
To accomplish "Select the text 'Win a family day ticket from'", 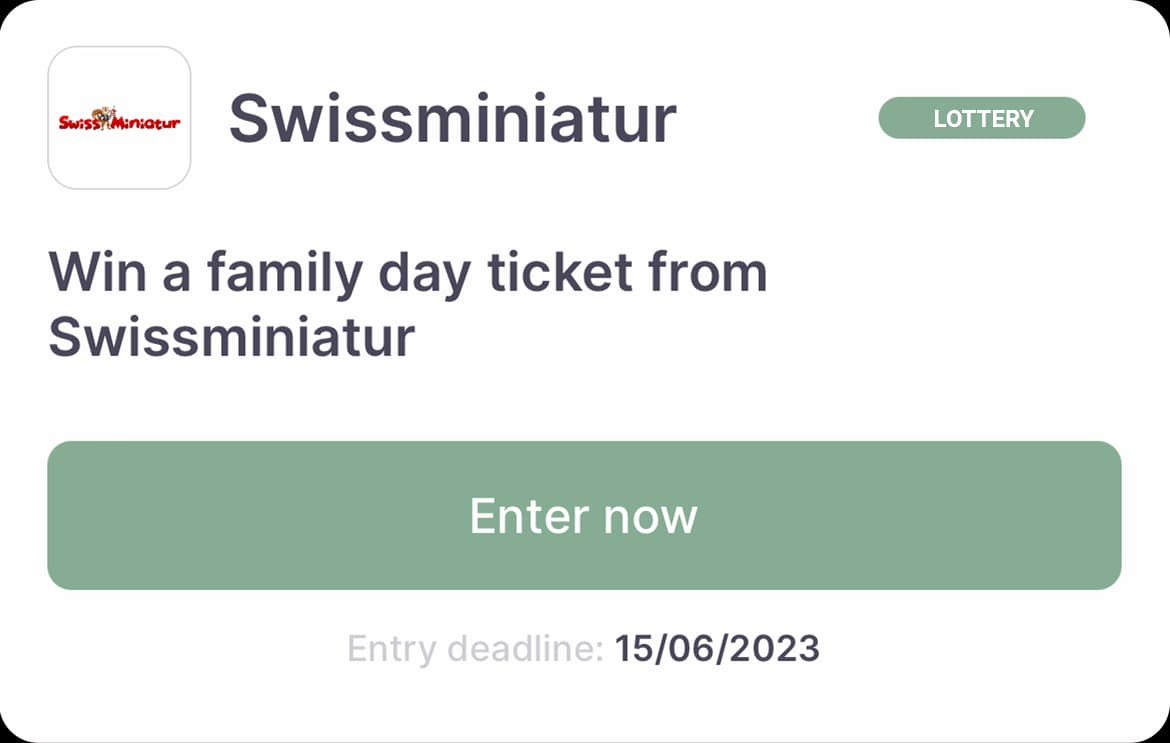I will coord(408,275).
